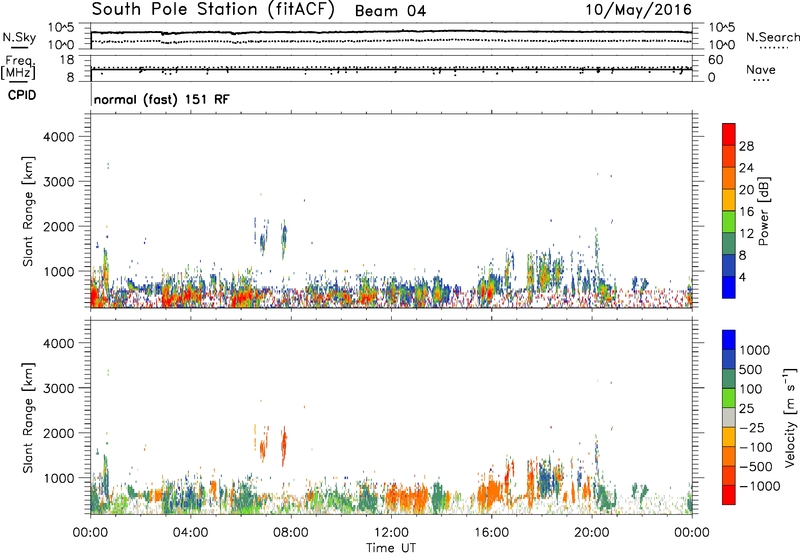This screenshot has height=554, width=800.
Task: Click the red top segment of the Power color bar
Action: pos(729,134)
